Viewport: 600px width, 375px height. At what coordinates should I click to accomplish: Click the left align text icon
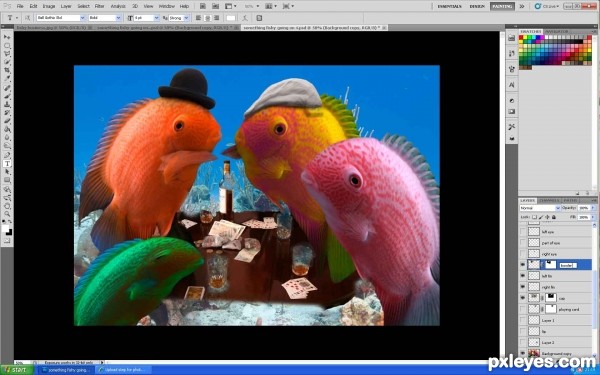199,18
